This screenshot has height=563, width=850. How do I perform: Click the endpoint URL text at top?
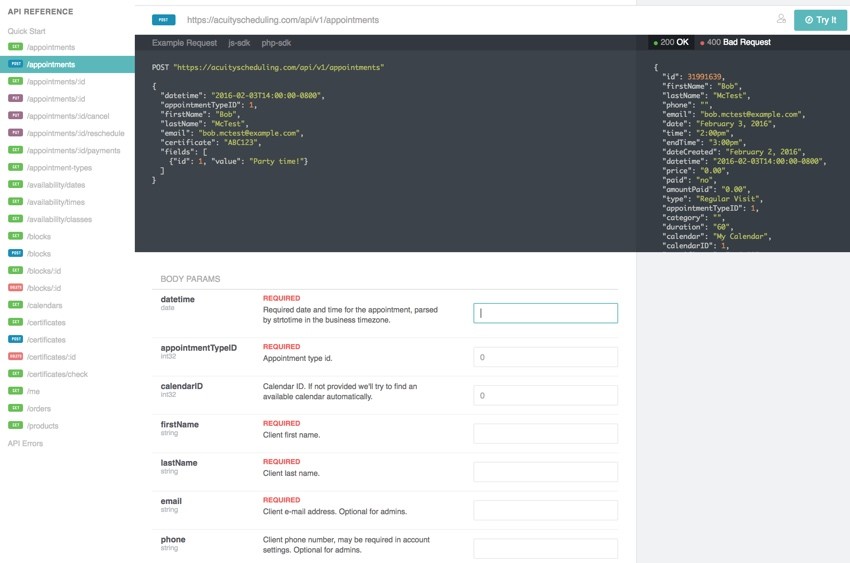(x=283, y=20)
